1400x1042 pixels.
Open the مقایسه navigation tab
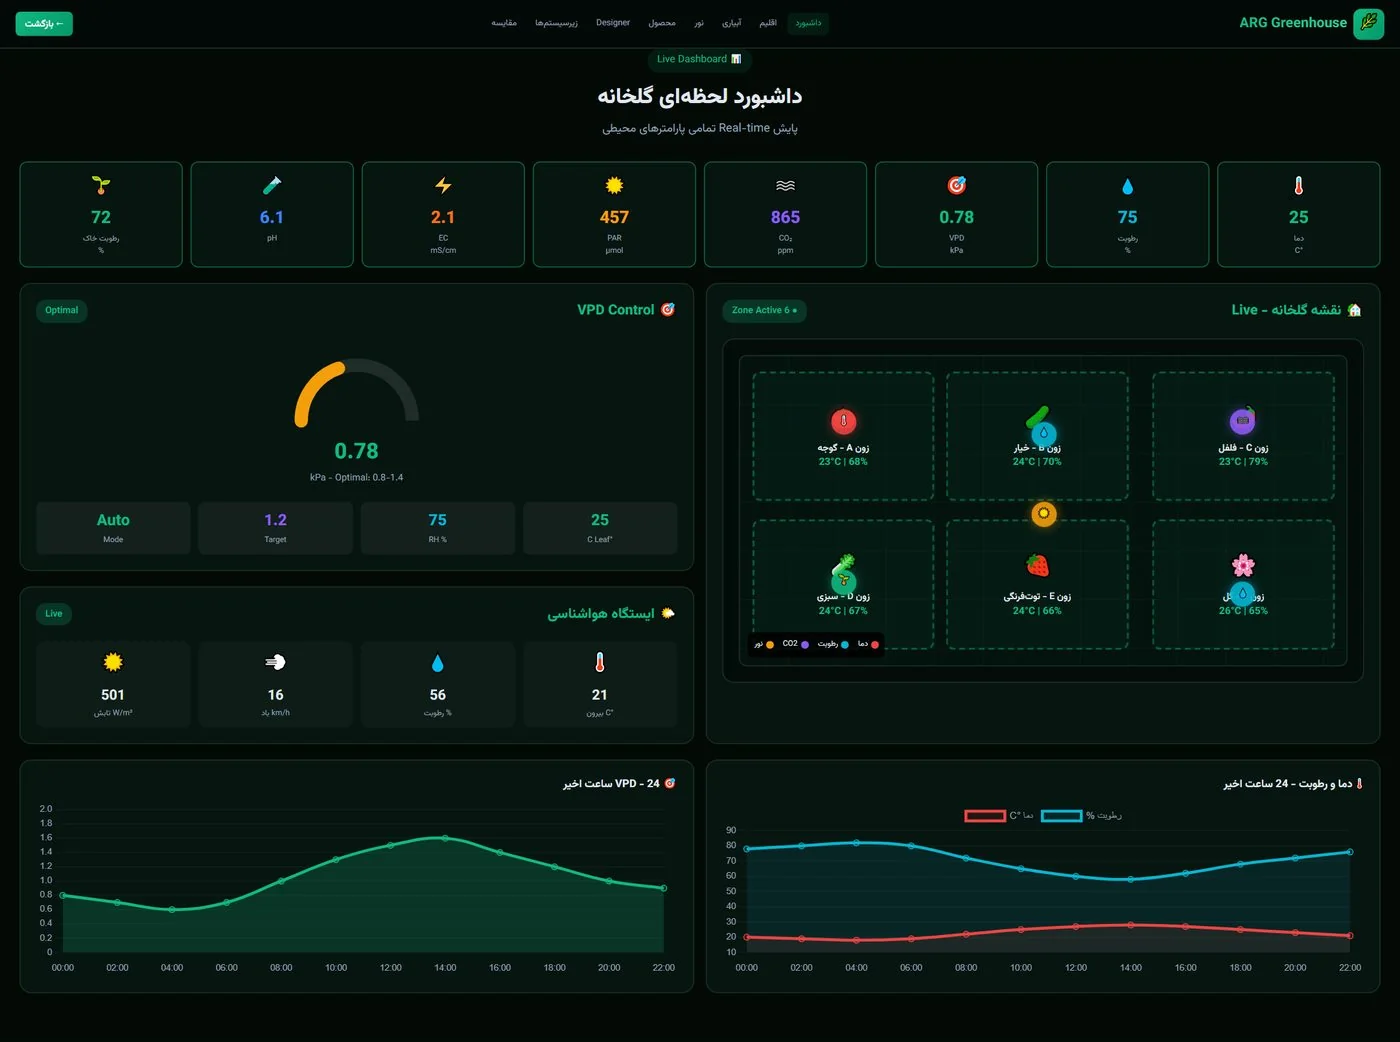[504, 23]
